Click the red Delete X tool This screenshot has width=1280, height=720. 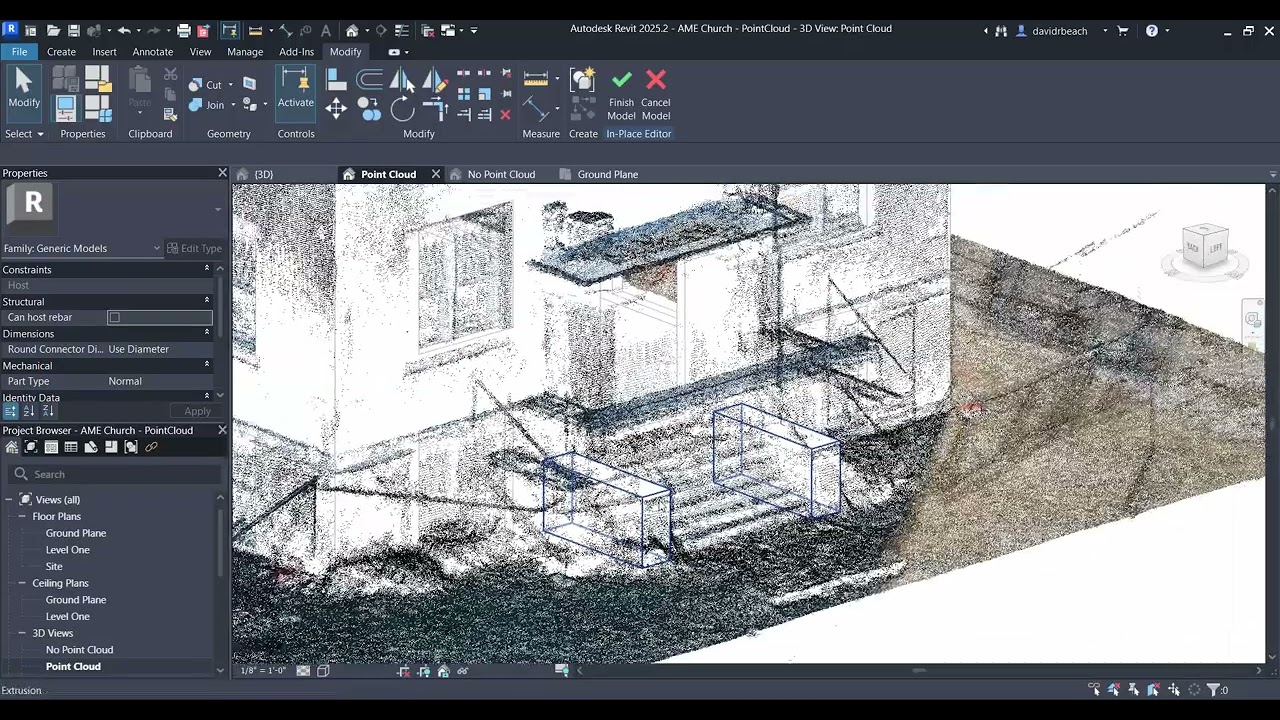pyautogui.click(x=505, y=115)
